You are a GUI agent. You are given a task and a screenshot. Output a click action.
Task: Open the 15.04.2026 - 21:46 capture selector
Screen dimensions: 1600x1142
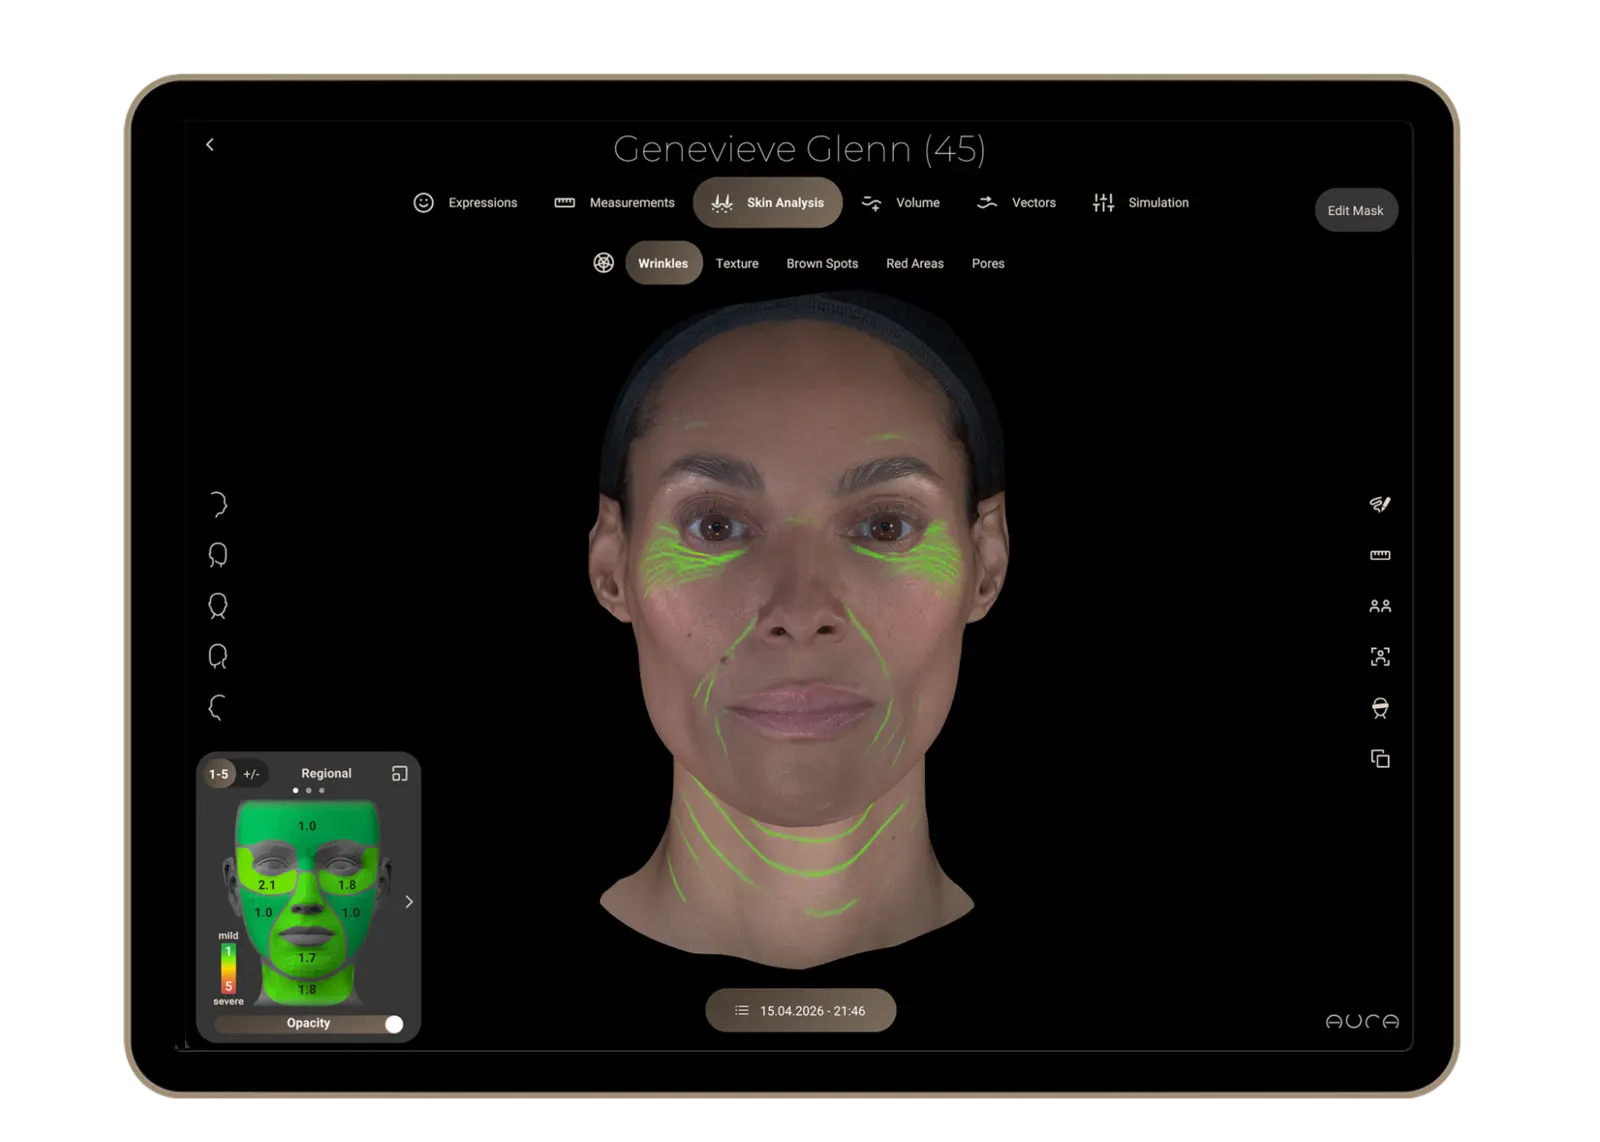(x=801, y=1011)
